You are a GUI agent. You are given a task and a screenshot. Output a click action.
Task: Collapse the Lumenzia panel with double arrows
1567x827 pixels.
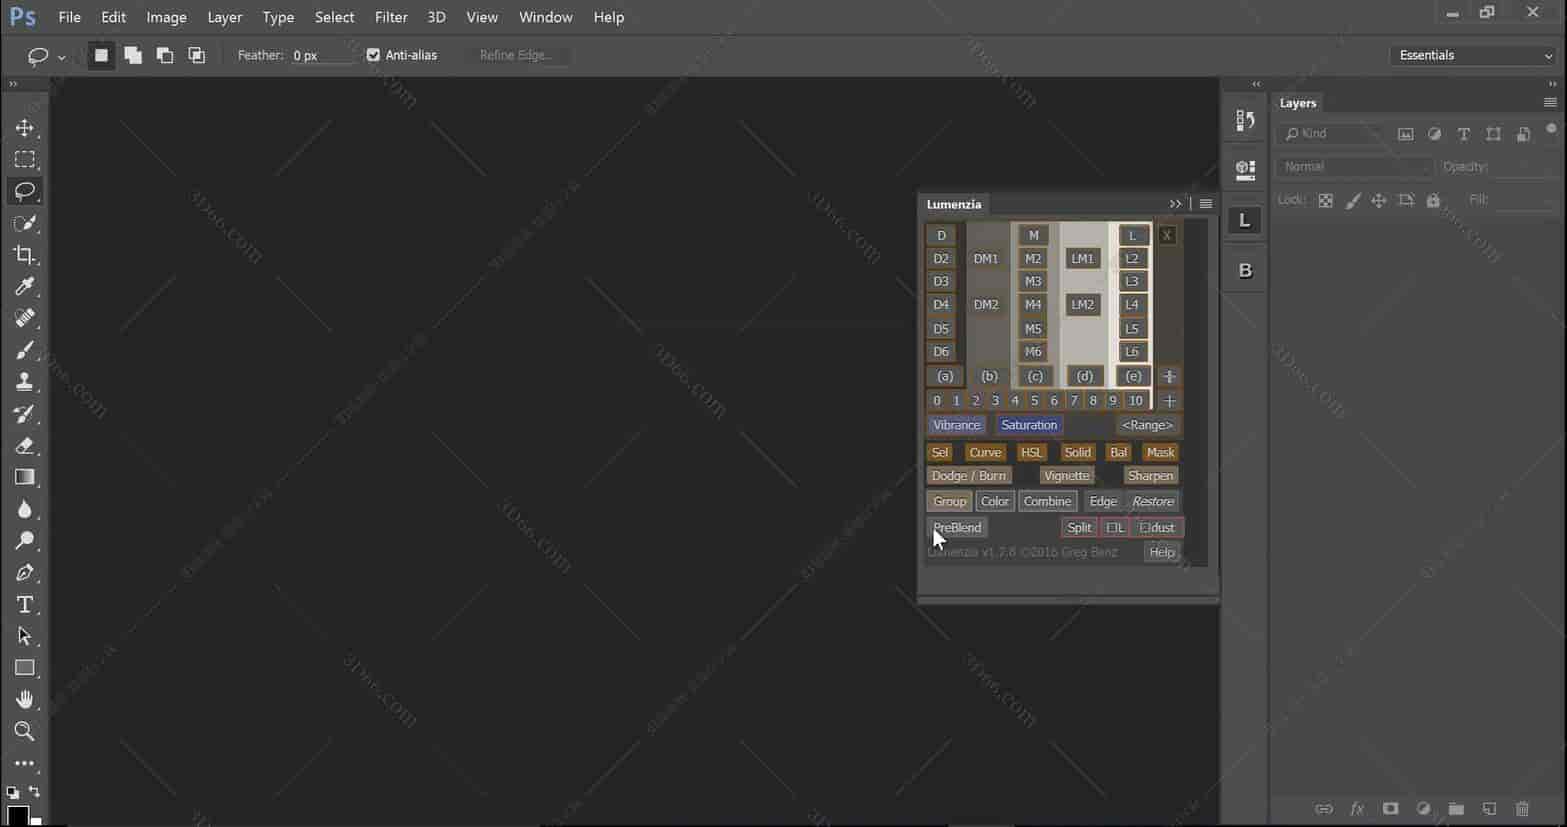(x=1175, y=204)
